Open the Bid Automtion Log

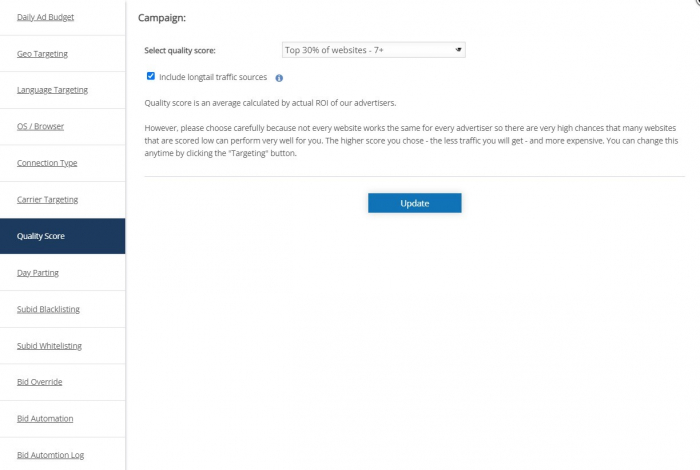(x=50, y=455)
